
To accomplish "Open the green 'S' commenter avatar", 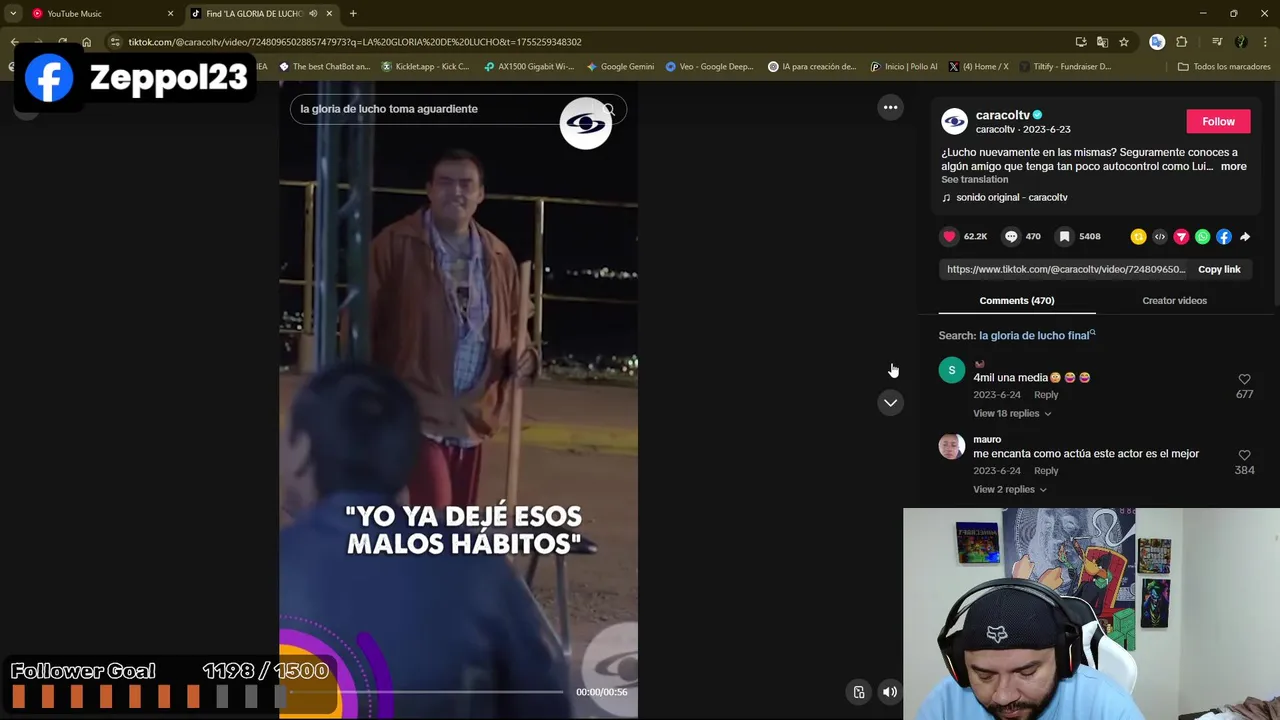I will point(952,370).
